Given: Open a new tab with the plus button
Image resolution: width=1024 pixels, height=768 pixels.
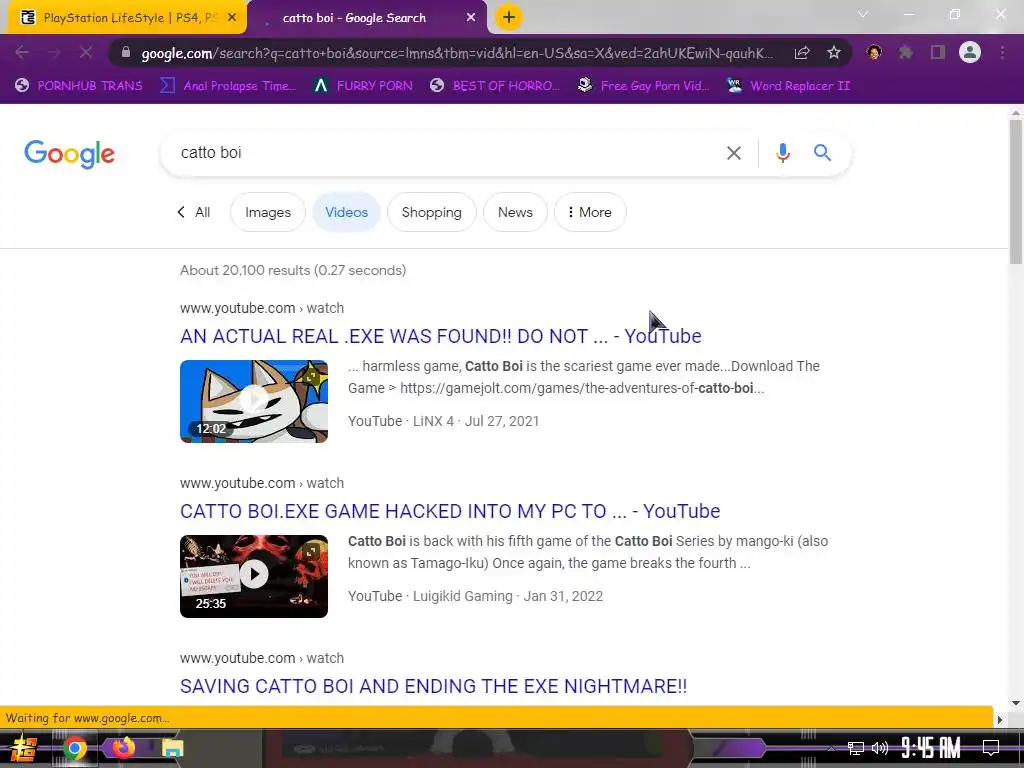Looking at the screenshot, I should (509, 17).
